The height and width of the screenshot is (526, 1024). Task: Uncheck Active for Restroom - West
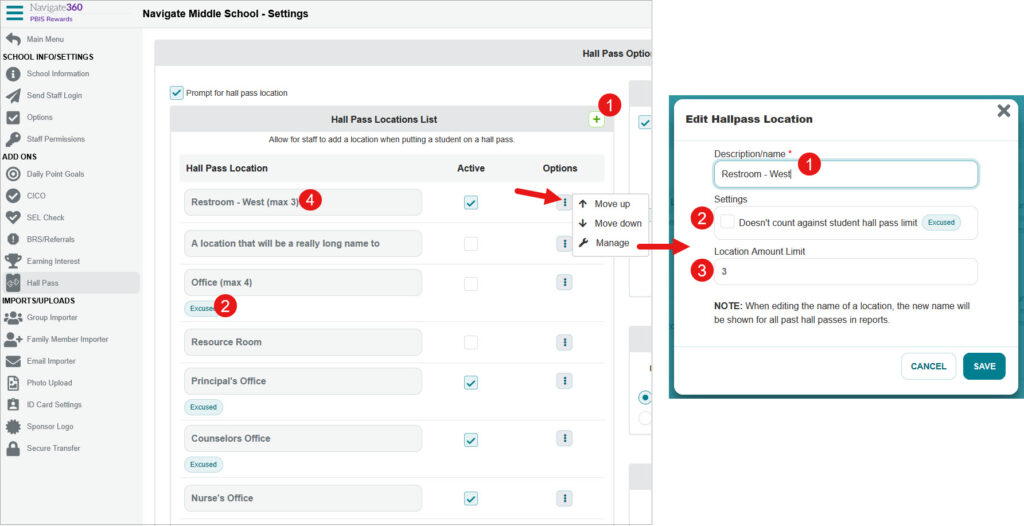[471, 203]
